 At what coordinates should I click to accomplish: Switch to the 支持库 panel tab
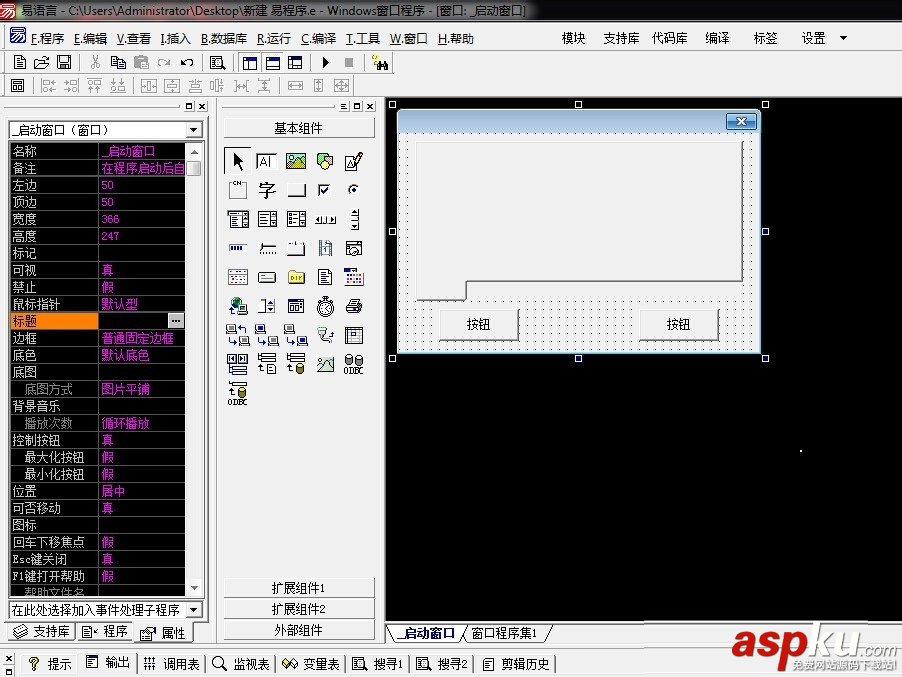[42, 632]
